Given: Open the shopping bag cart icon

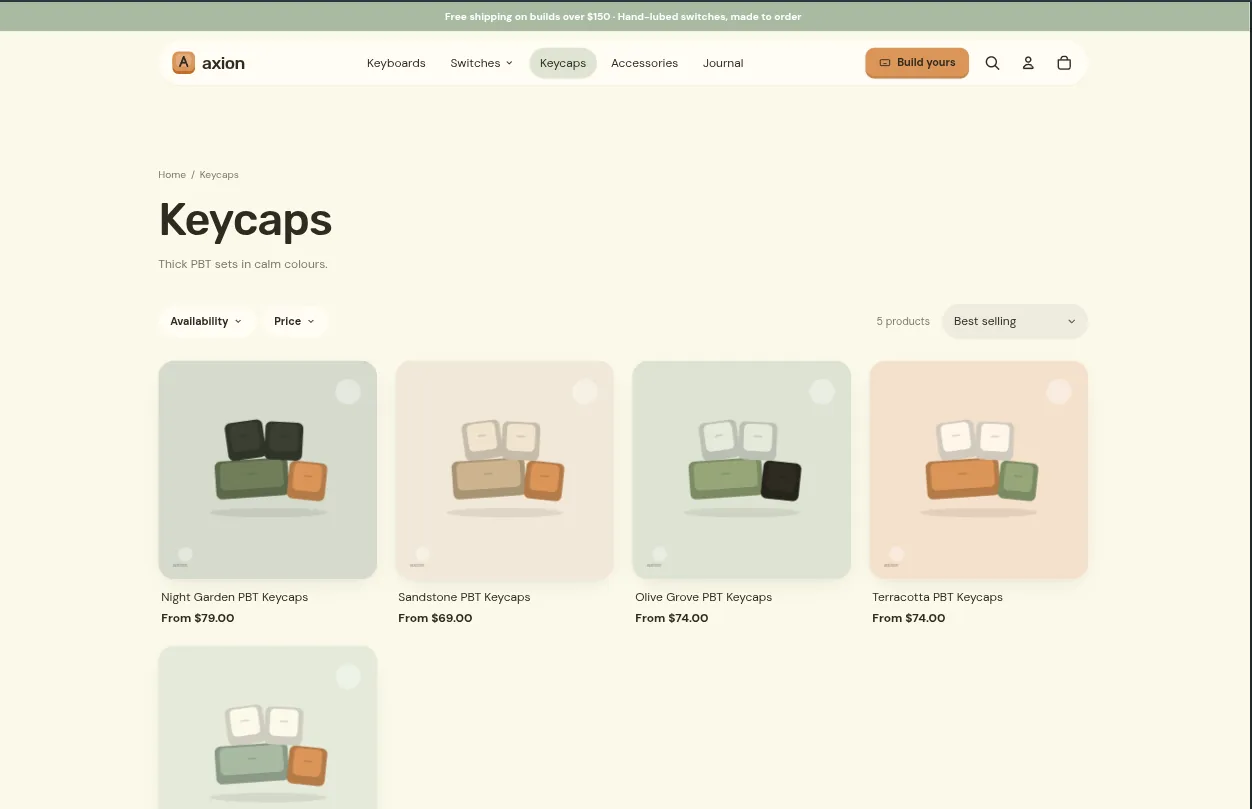Looking at the screenshot, I should [1064, 63].
